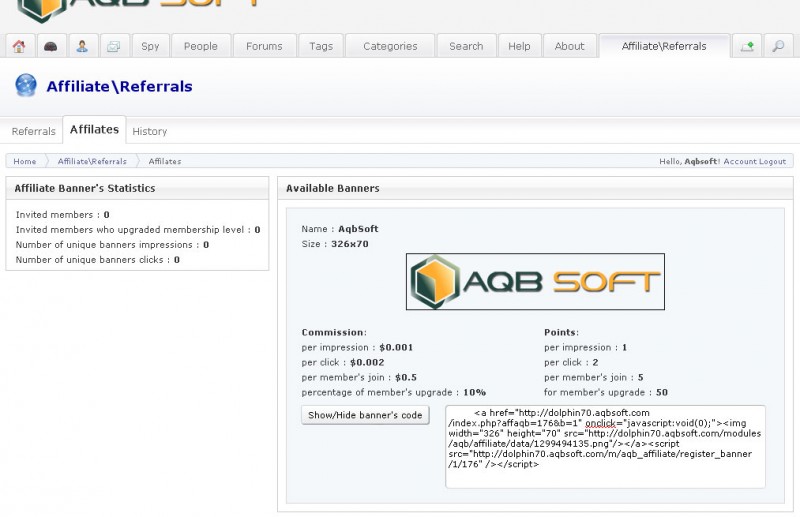Click the AQB SOFT banner image
The width and height of the screenshot is (800, 517).
[535, 281]
